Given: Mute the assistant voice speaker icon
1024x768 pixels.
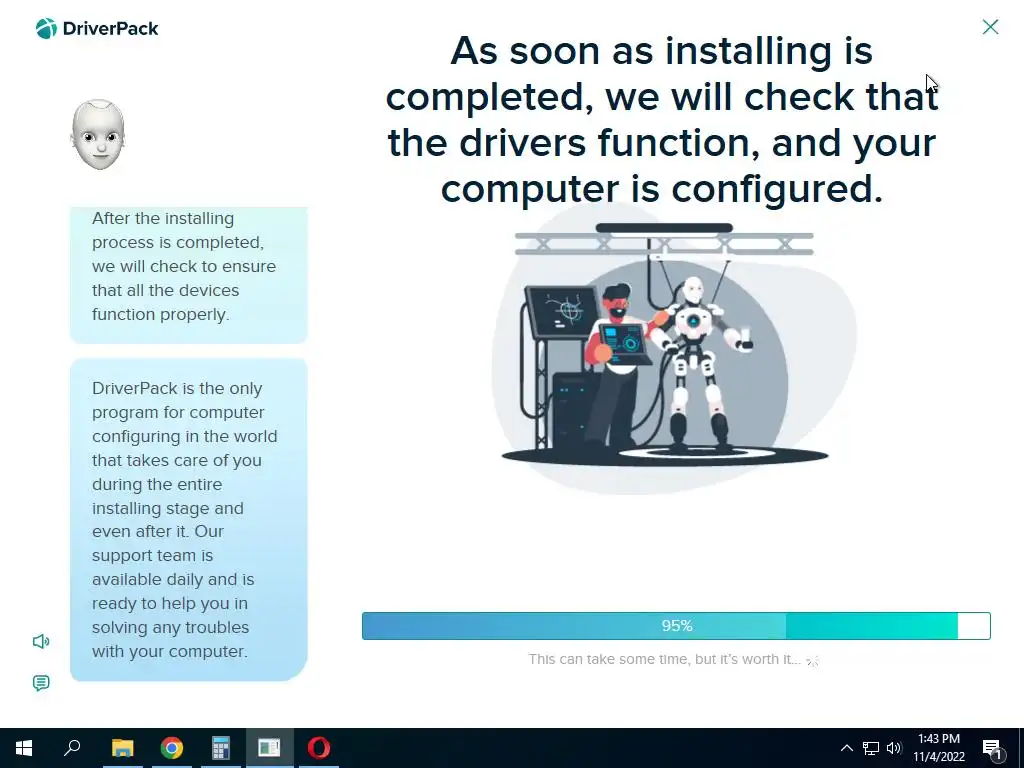Looking at the screenshot, I should (41, 641).
